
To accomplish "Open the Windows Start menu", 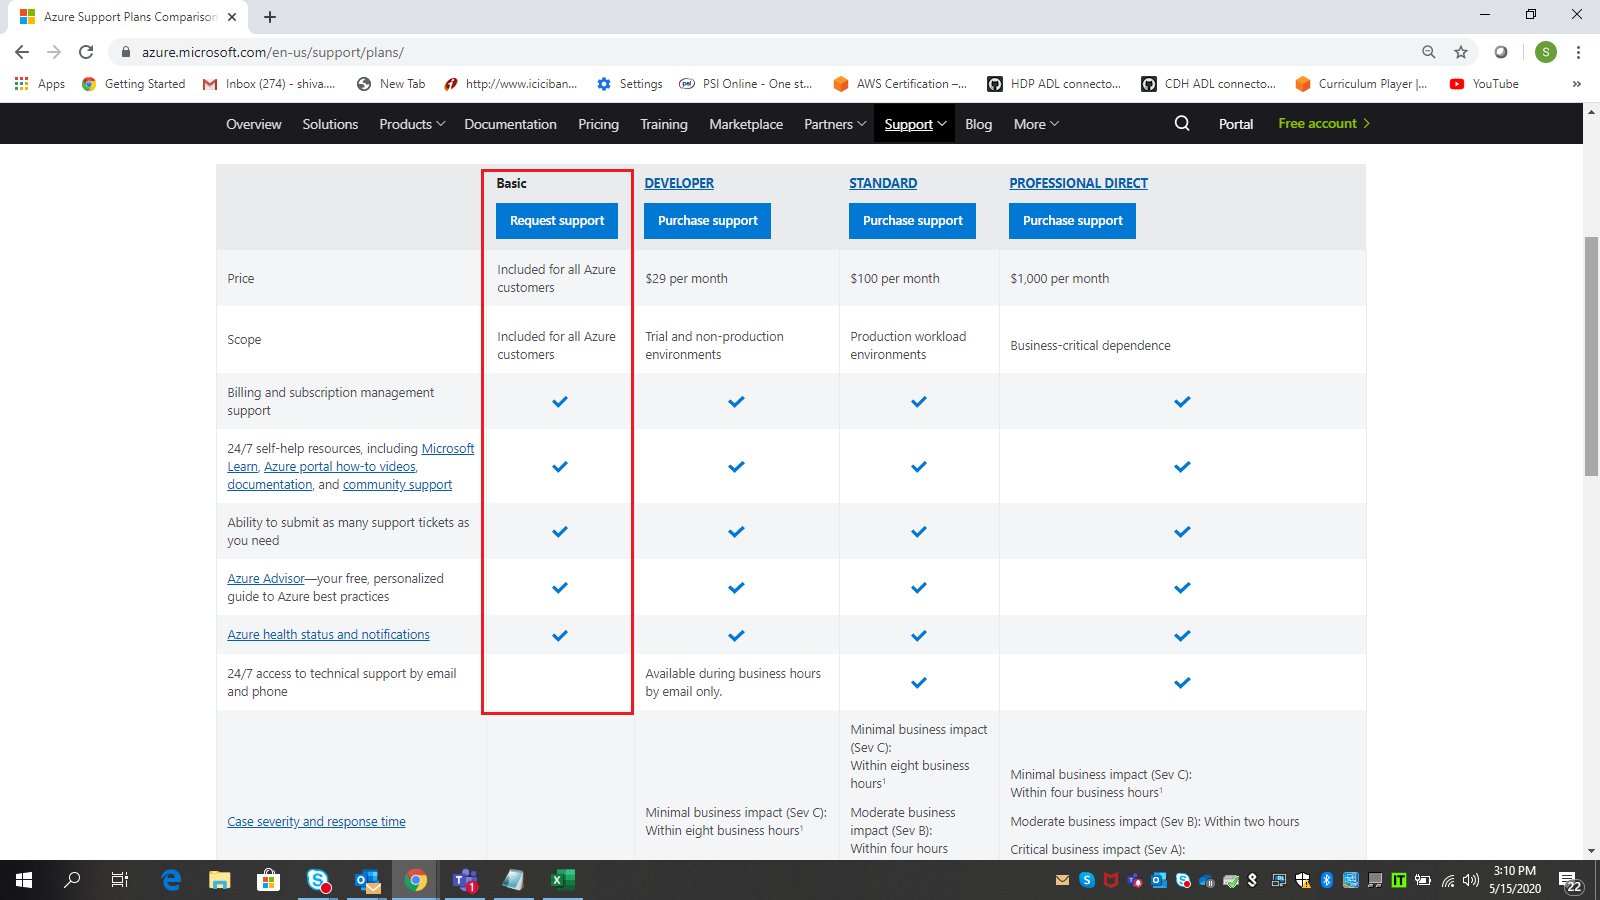I will click(24, 880).
